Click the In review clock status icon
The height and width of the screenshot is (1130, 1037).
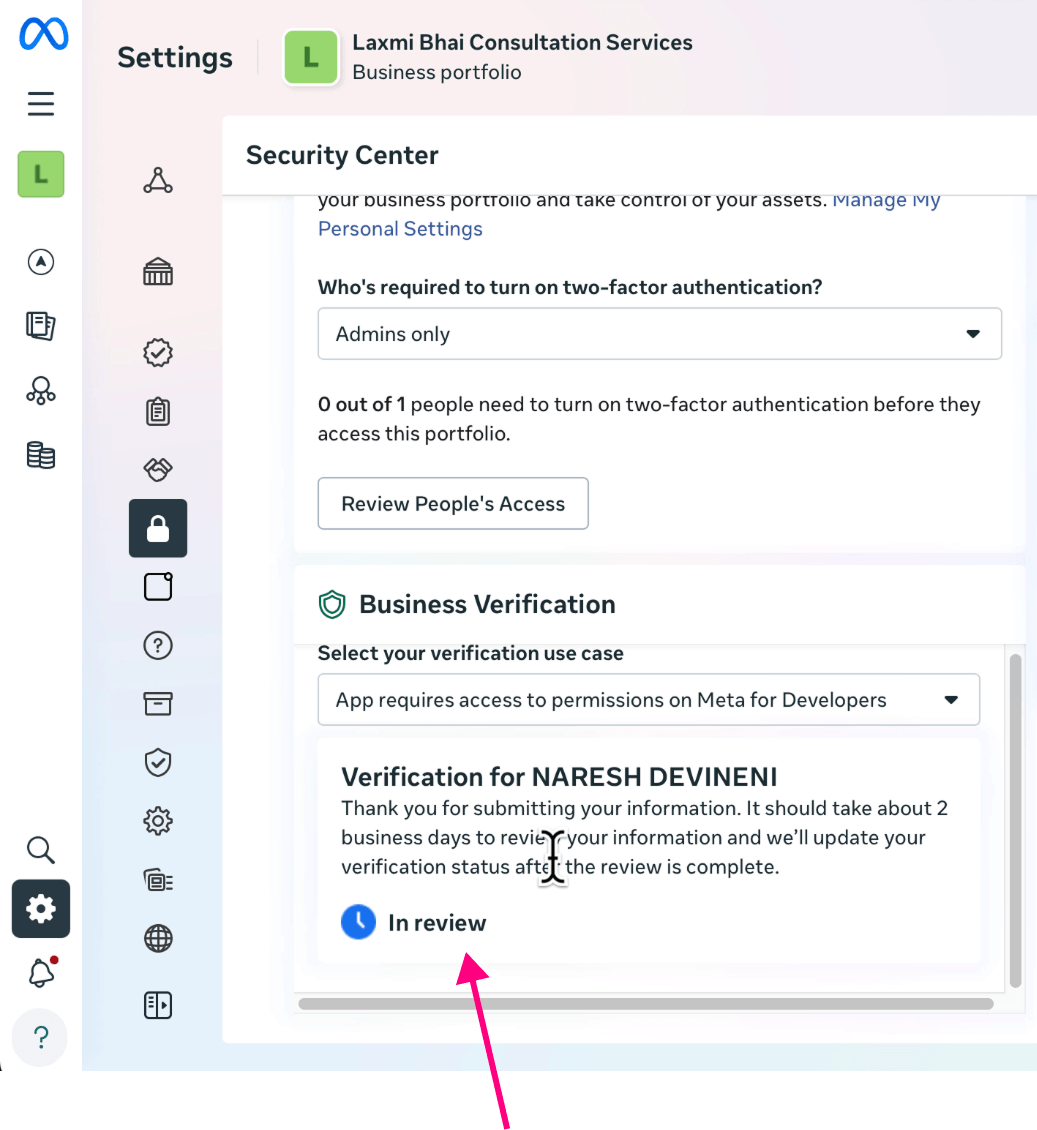358,922
